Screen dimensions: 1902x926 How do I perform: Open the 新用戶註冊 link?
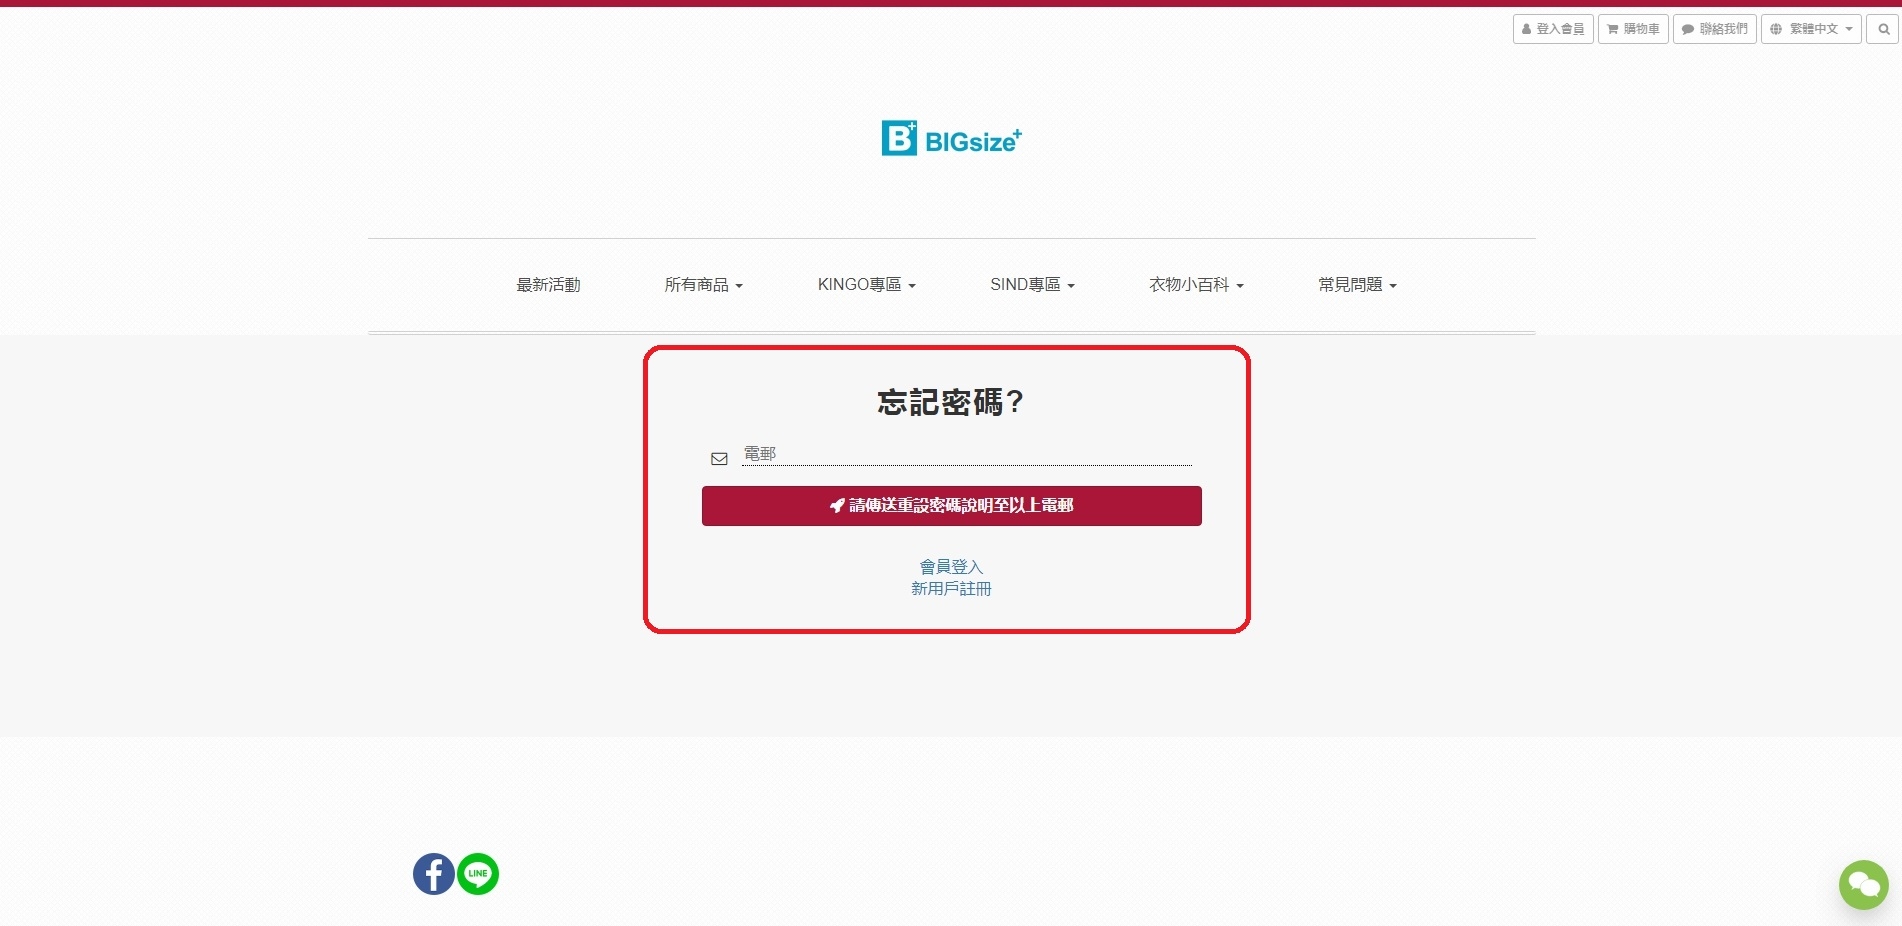[x=951, y=588]
